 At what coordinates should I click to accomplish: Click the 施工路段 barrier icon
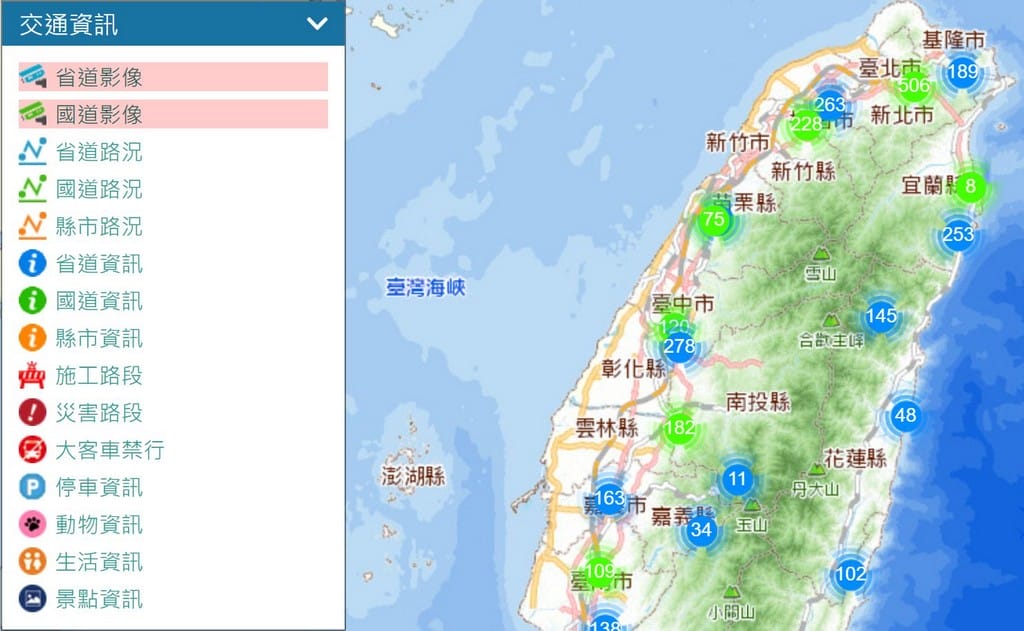[x=33, y=376]
